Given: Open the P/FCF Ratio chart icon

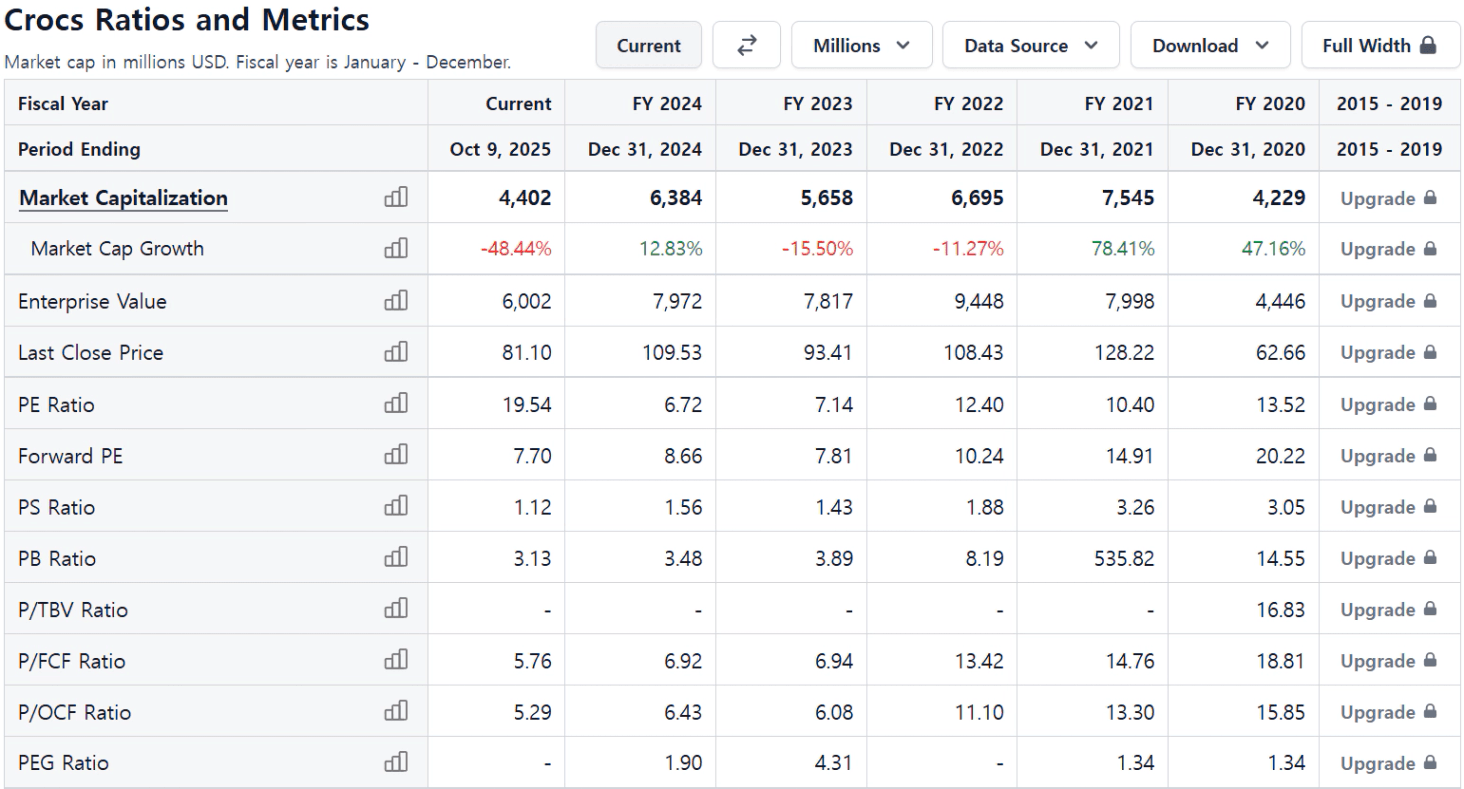Looking at the screenshot, I should click(x=397, y=661).
